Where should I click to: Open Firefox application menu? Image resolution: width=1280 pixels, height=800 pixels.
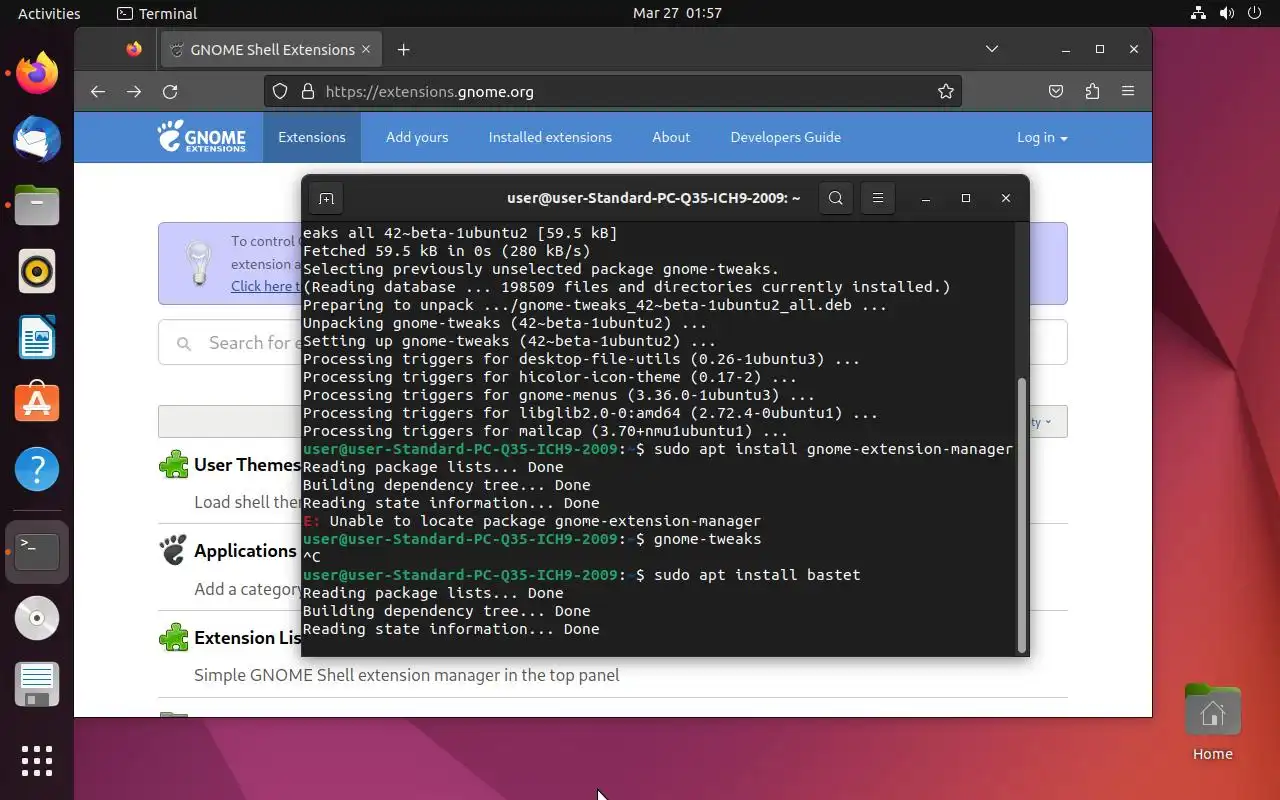(1128, 91)
